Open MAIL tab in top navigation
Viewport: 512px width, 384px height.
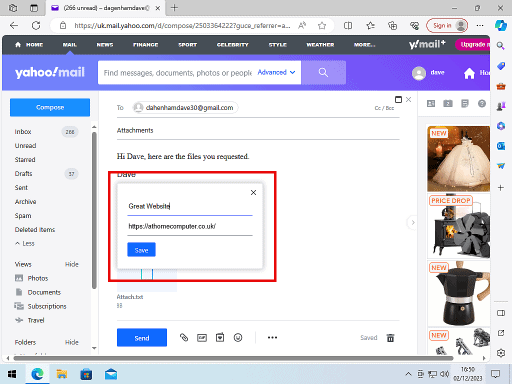pos(70,45)
